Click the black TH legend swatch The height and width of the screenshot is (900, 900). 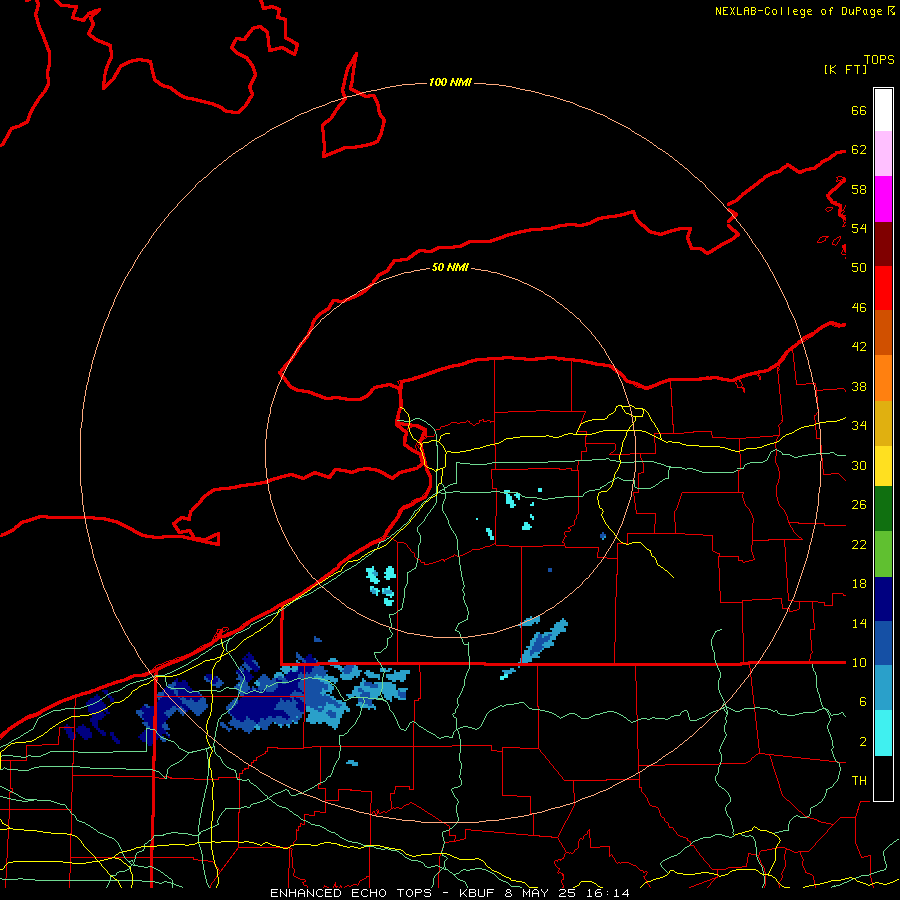[x=883, y=778]
